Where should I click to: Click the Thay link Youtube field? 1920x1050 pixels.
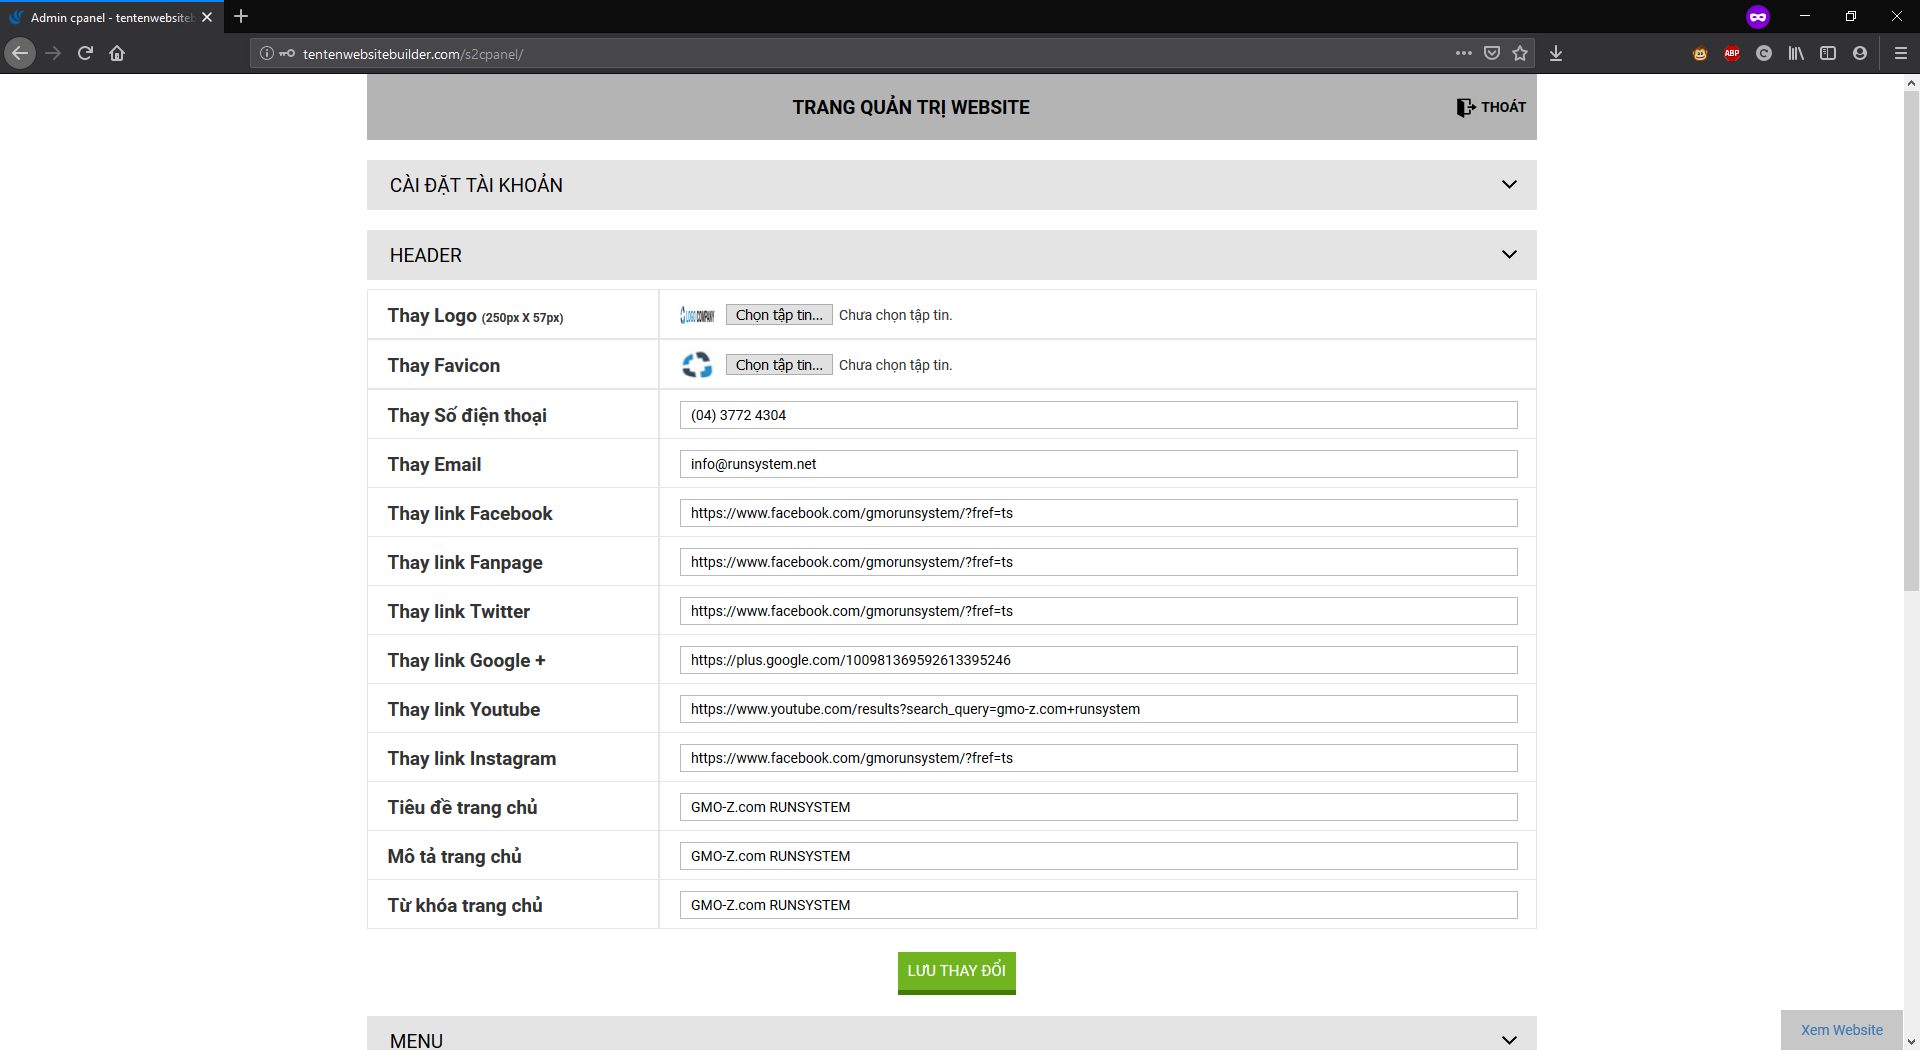pos(1099,709)
